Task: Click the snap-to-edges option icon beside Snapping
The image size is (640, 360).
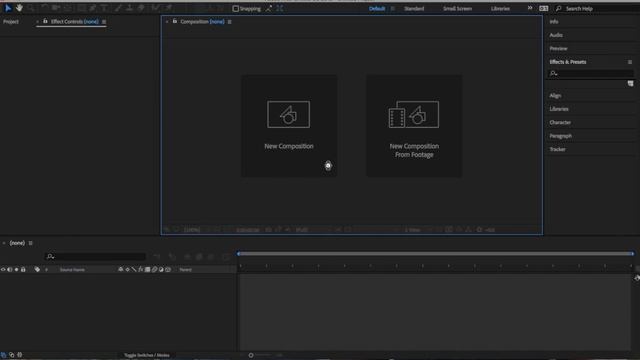Action: [269, 9]
